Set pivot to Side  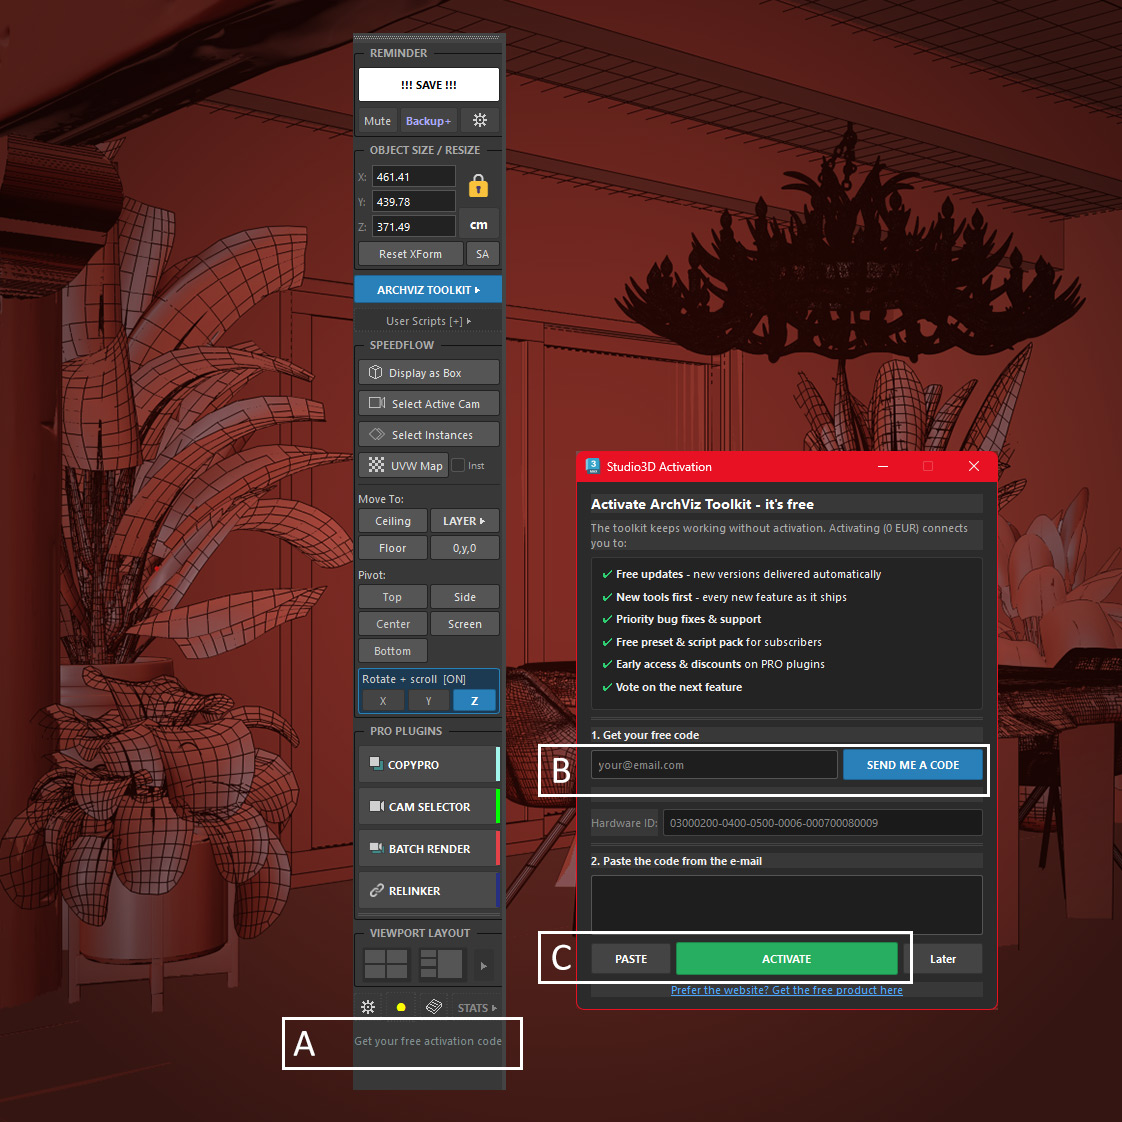tap(464, 597)
